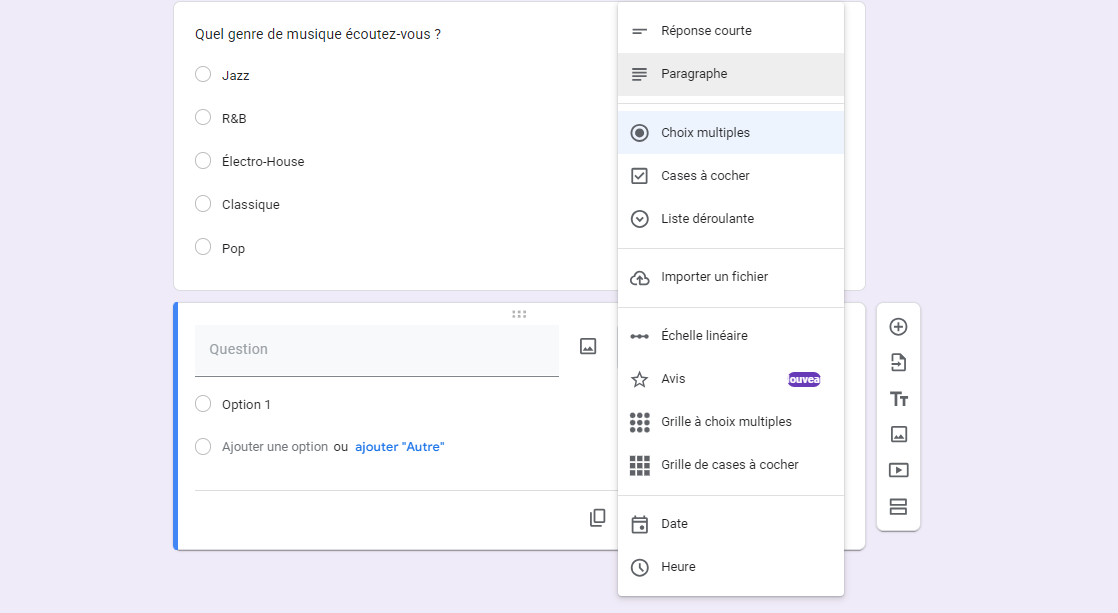1118x613 pixels.
Task: Duplicate the current question
Action: pos(597,518)
